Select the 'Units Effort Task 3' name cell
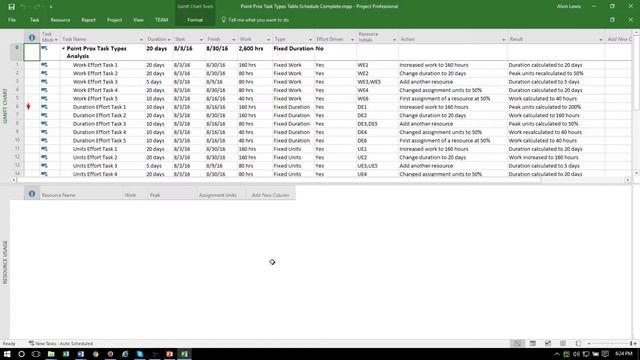This screenshot has width=640, height=360. pyautogui.click(x=103, y=166)
